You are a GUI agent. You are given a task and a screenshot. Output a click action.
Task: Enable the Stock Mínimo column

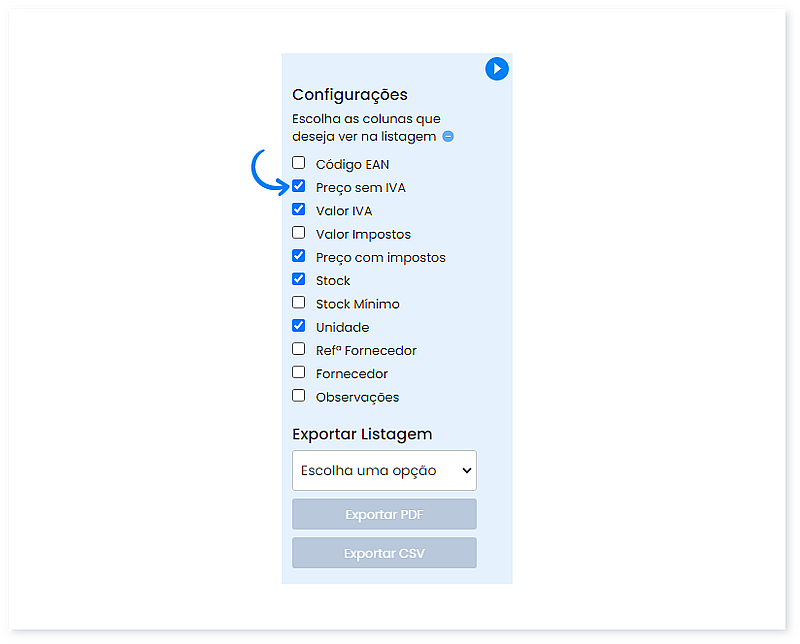[298, 302]
